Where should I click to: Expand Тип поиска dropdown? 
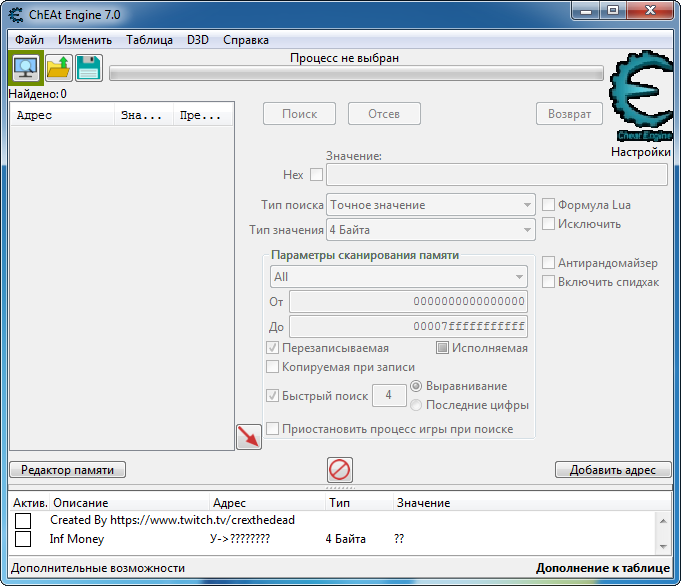pos(430,205)
